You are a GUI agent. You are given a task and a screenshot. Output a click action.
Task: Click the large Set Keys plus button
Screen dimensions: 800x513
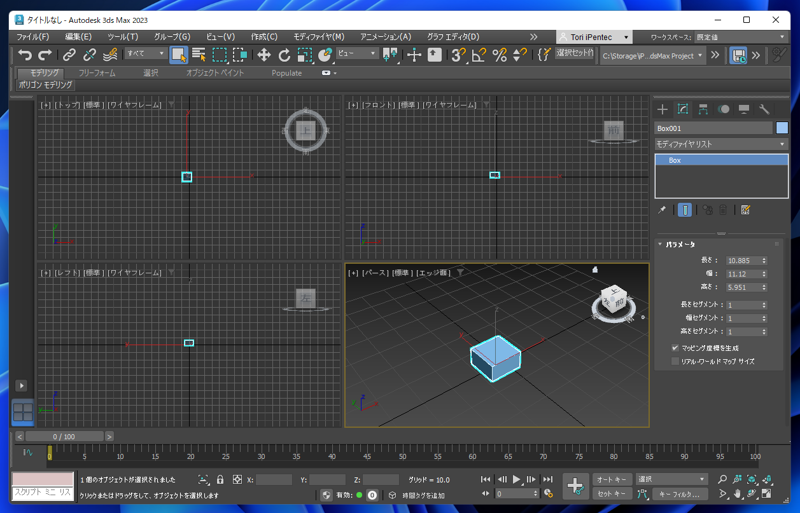pyautogui.click(x=575, y=486)
